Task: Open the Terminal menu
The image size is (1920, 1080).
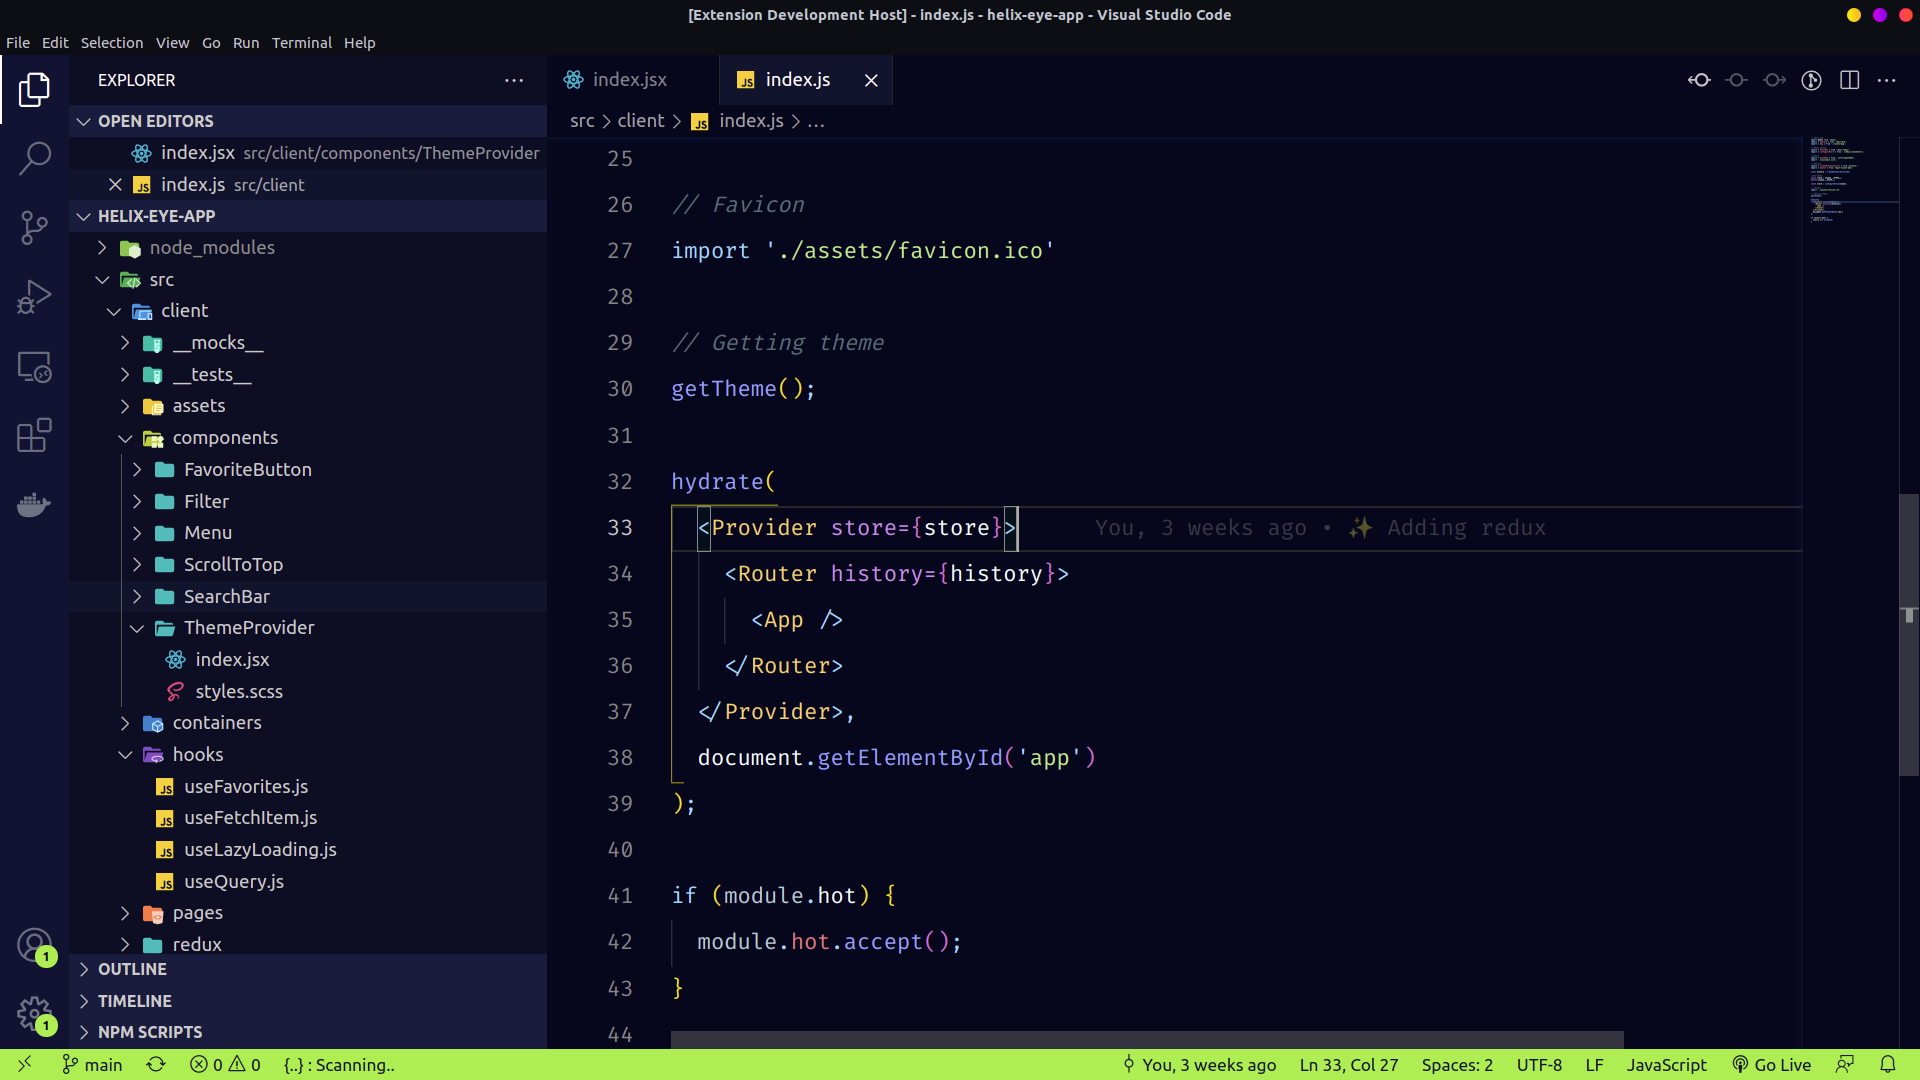Action: pos(302,43)
